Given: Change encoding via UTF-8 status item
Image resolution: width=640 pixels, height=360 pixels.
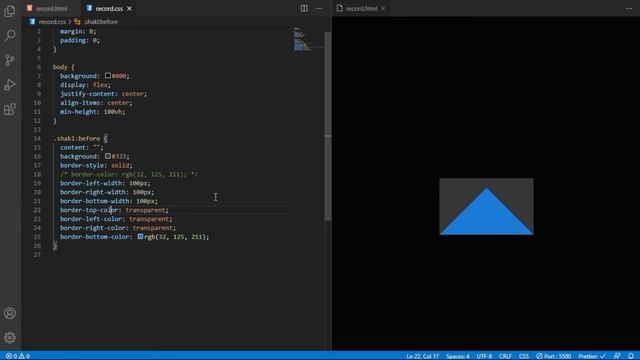Looking at the screenshot, I should (484, 356).
